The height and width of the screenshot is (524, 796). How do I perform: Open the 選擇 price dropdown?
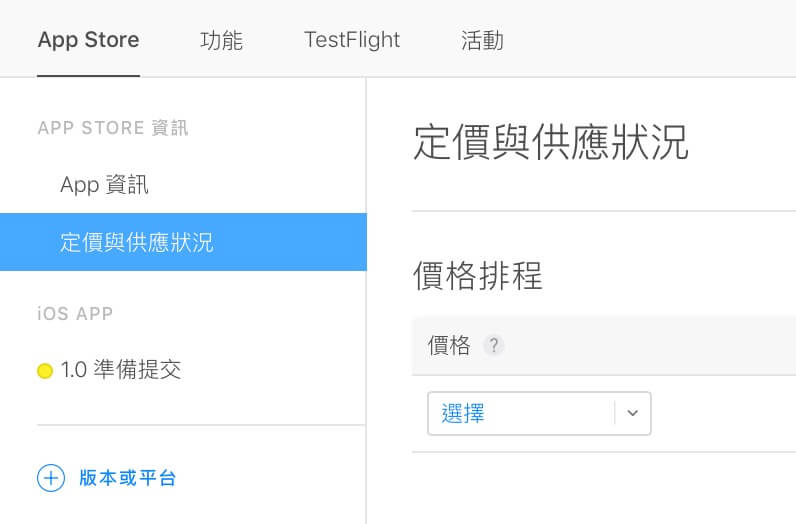(x=539, y=413)
